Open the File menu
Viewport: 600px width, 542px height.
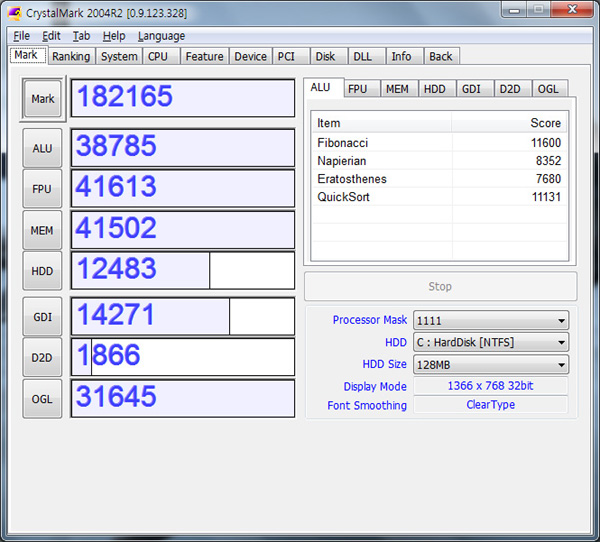[21, 36]
